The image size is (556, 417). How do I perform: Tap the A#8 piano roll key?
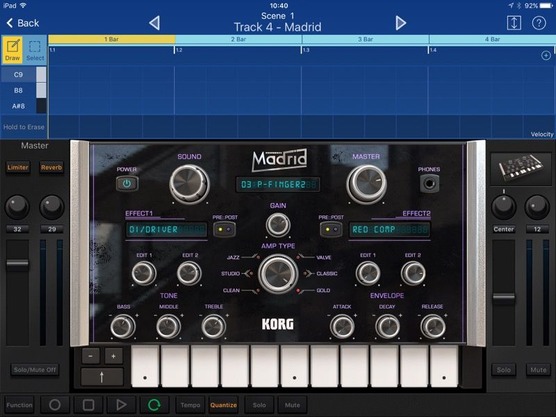tap(23, 106)
